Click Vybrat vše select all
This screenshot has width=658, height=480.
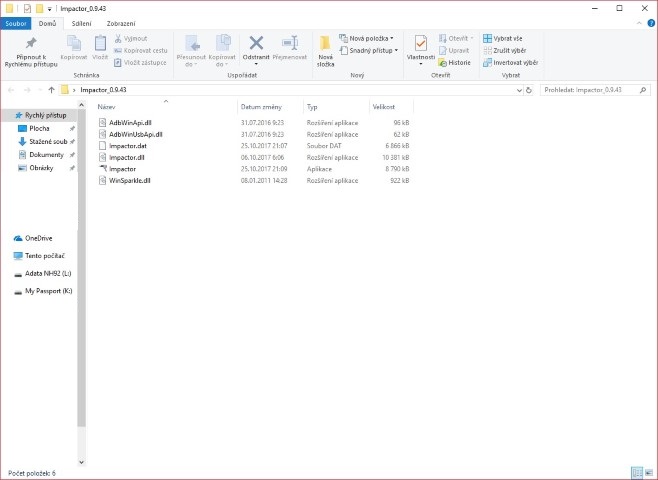[x=503, y=39]
